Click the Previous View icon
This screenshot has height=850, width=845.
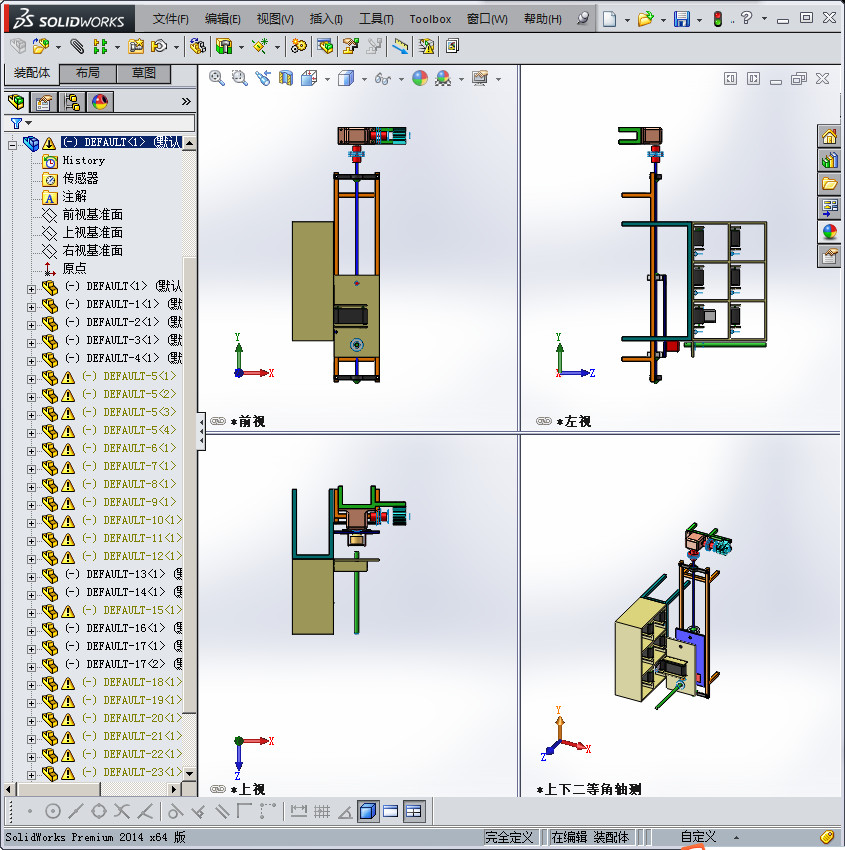263,79
